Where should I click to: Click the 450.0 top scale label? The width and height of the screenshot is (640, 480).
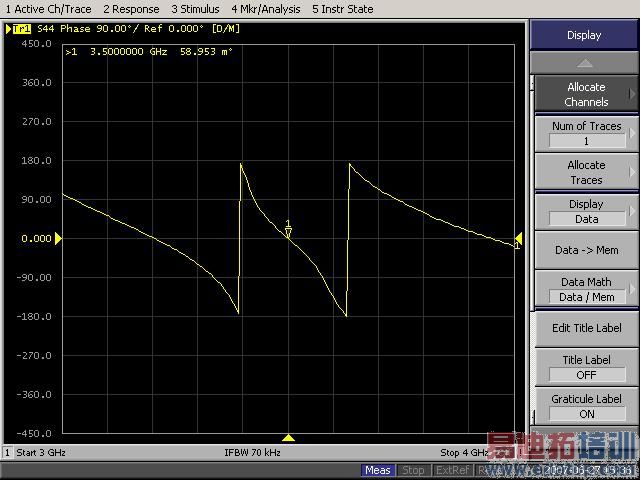click(36, 44)
